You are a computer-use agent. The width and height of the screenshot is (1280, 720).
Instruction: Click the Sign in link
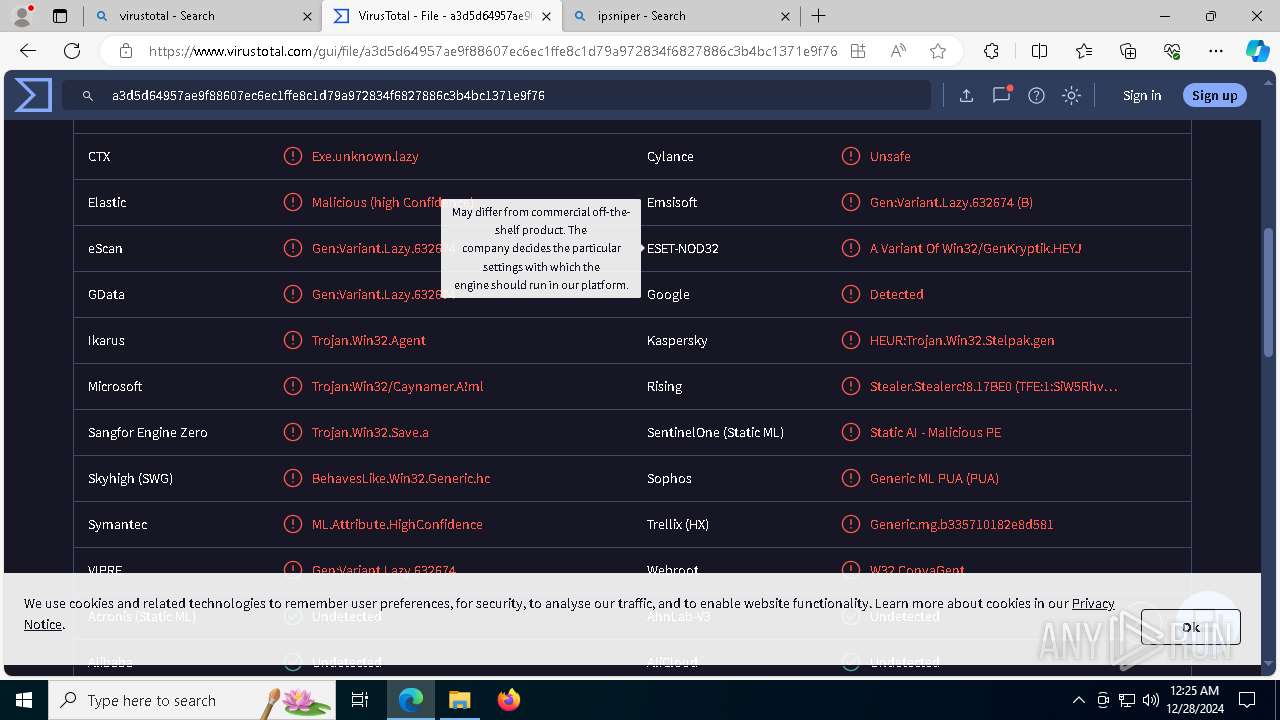click(1142, 96)
